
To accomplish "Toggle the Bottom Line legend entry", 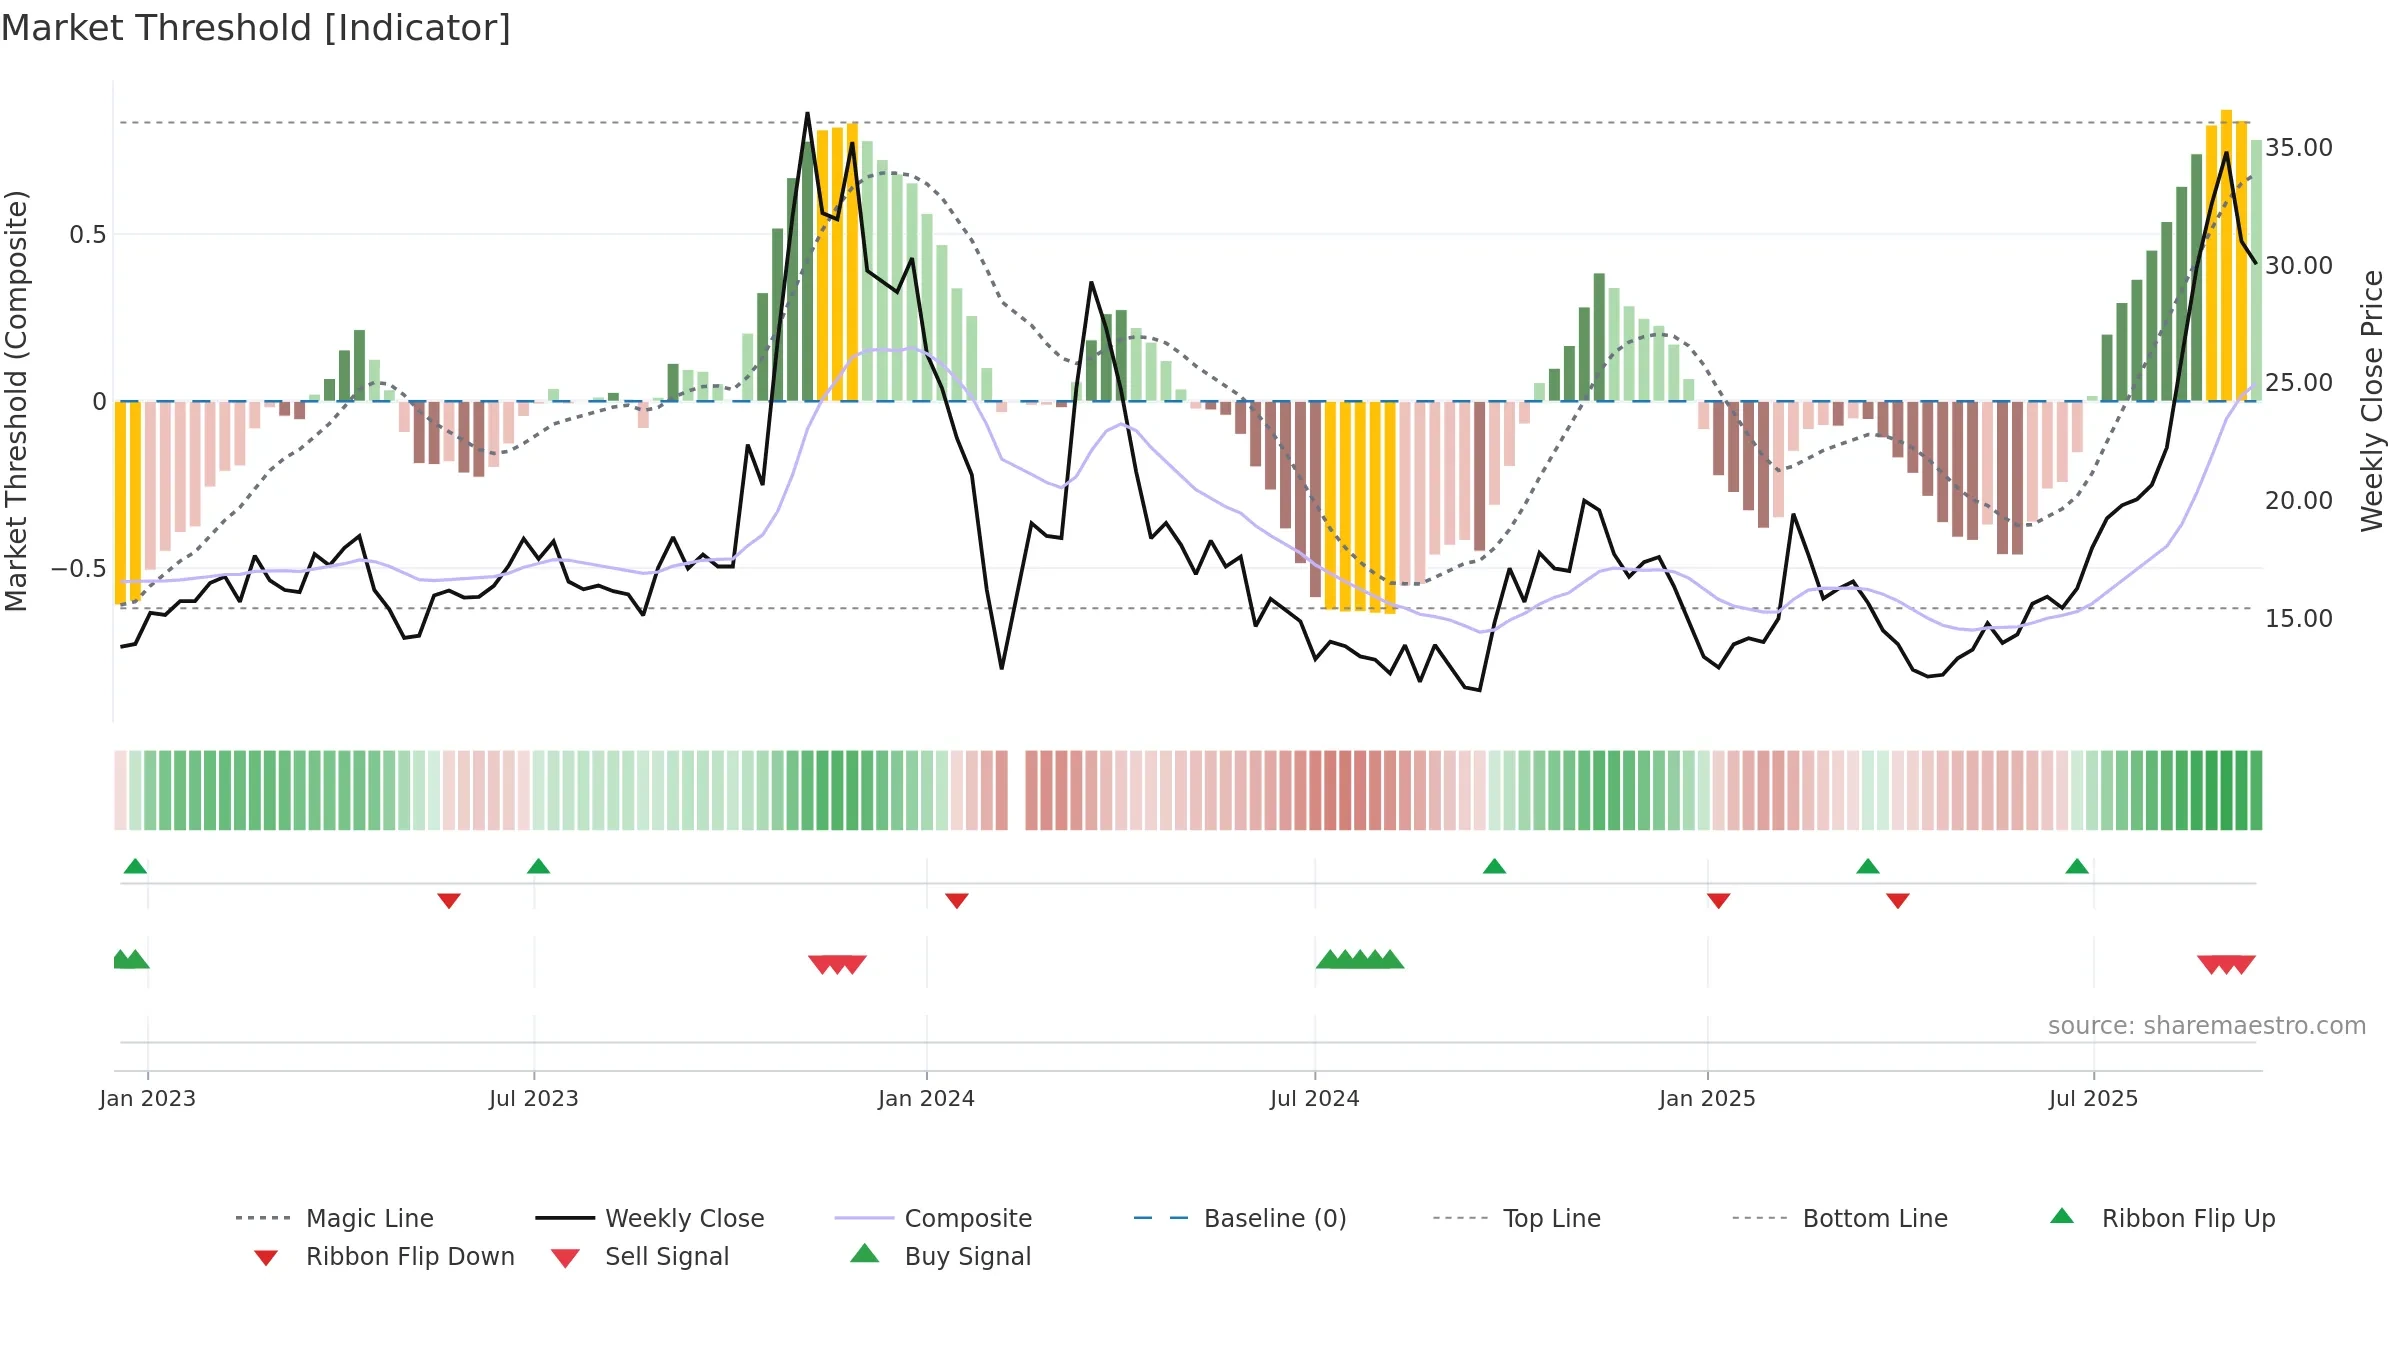I will [1840, 1218].
